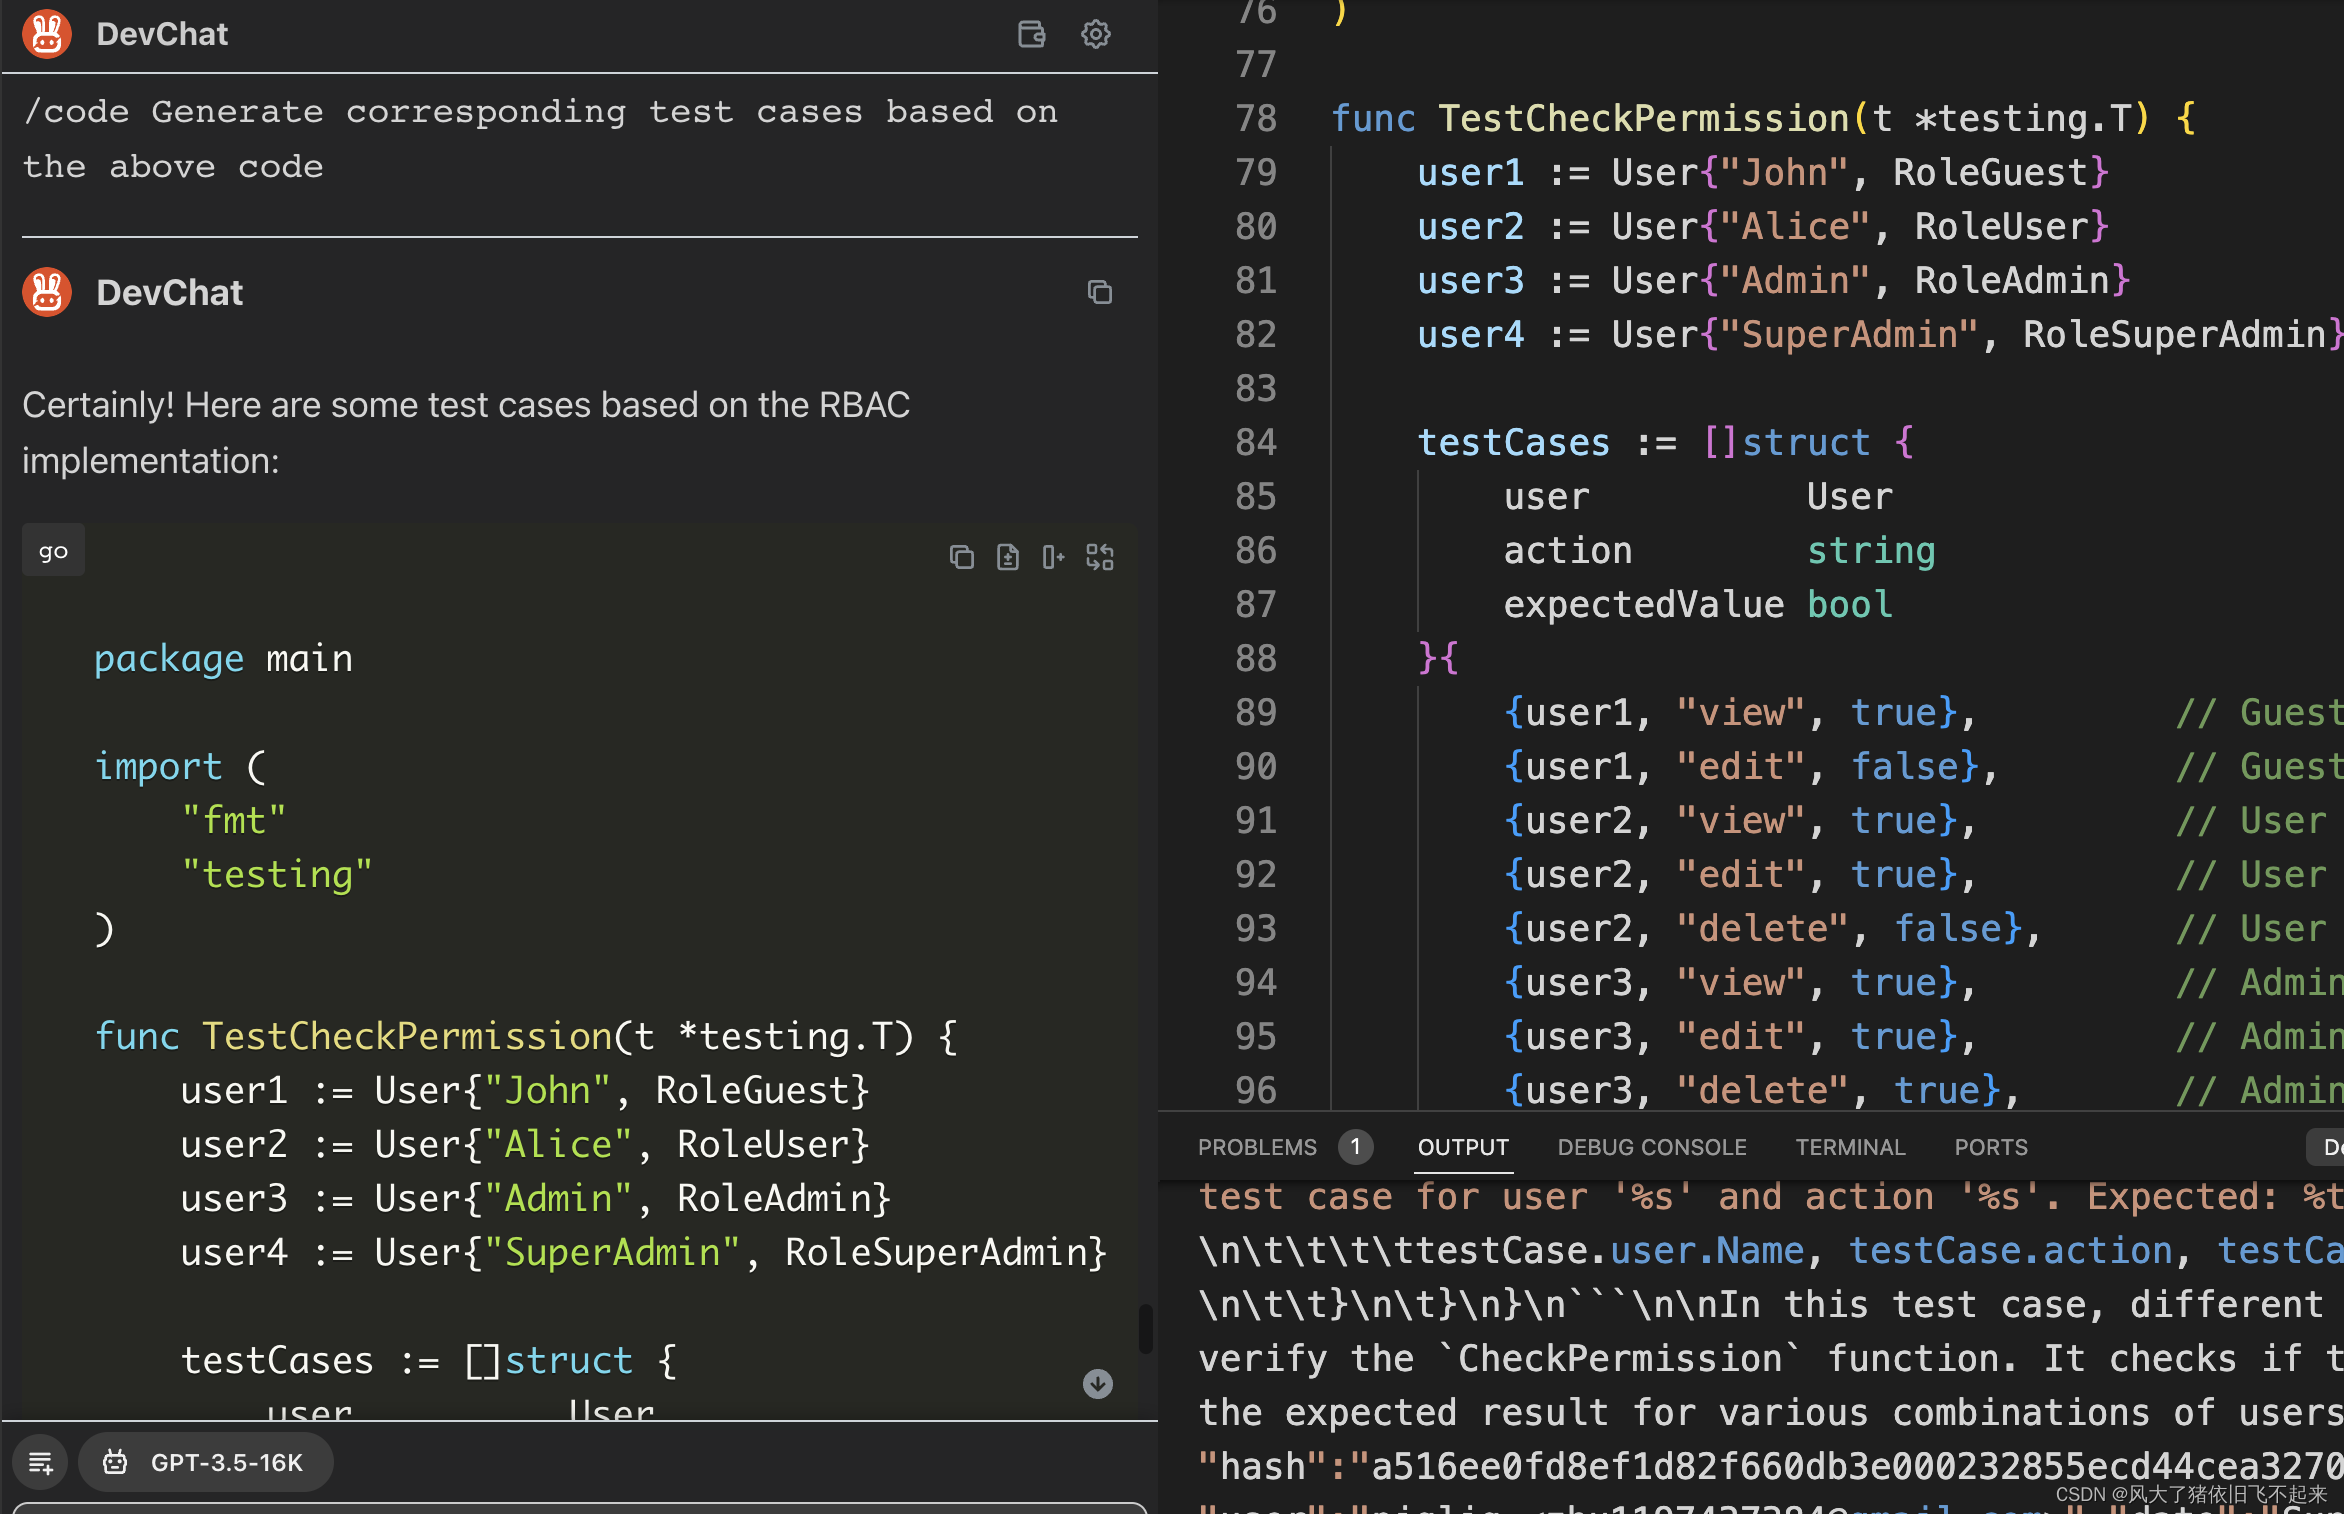The width and height of the screenshot is (2344, 1514).
Task: Click the DevChat rabbit logo in header
Action: 47,34
